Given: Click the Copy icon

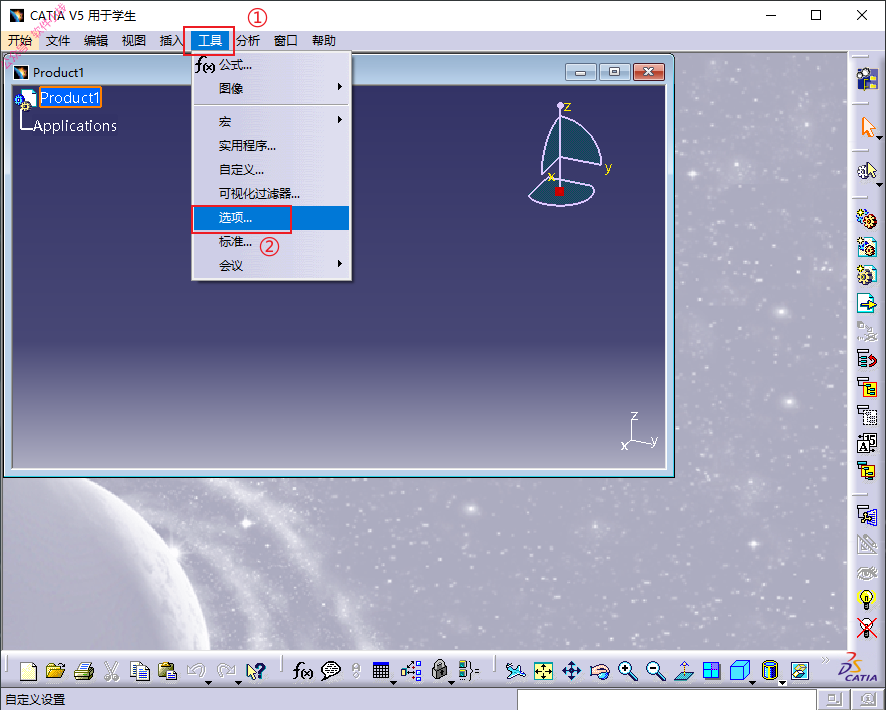Looking at the screenshot, I should pyautogui.click(x=140, y=671).
